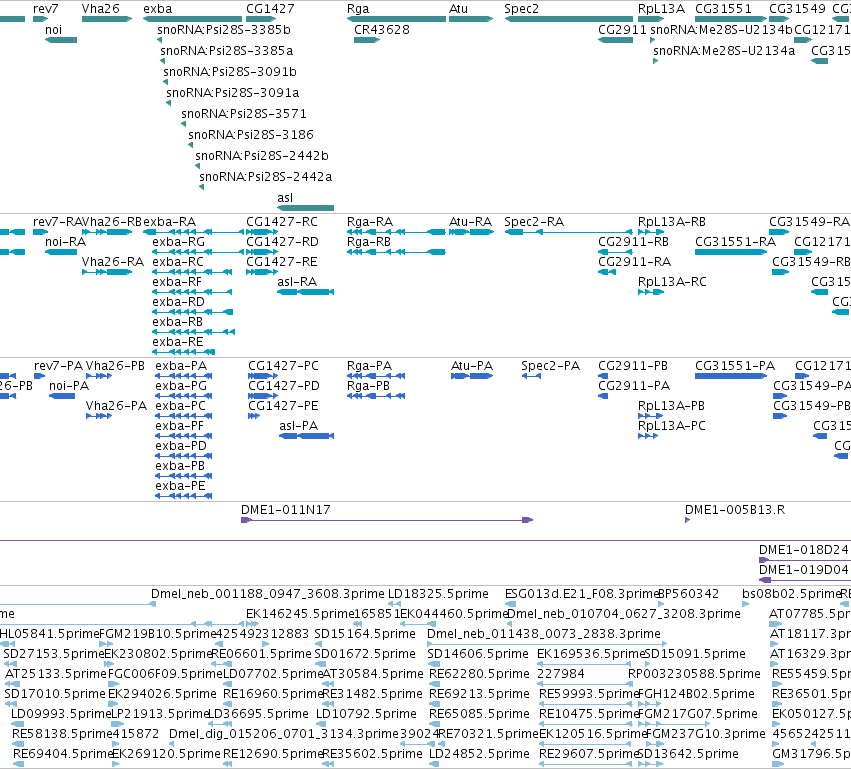Screen dimensions: 851x769
Task: Click the asl gene label
Action: 285,198
